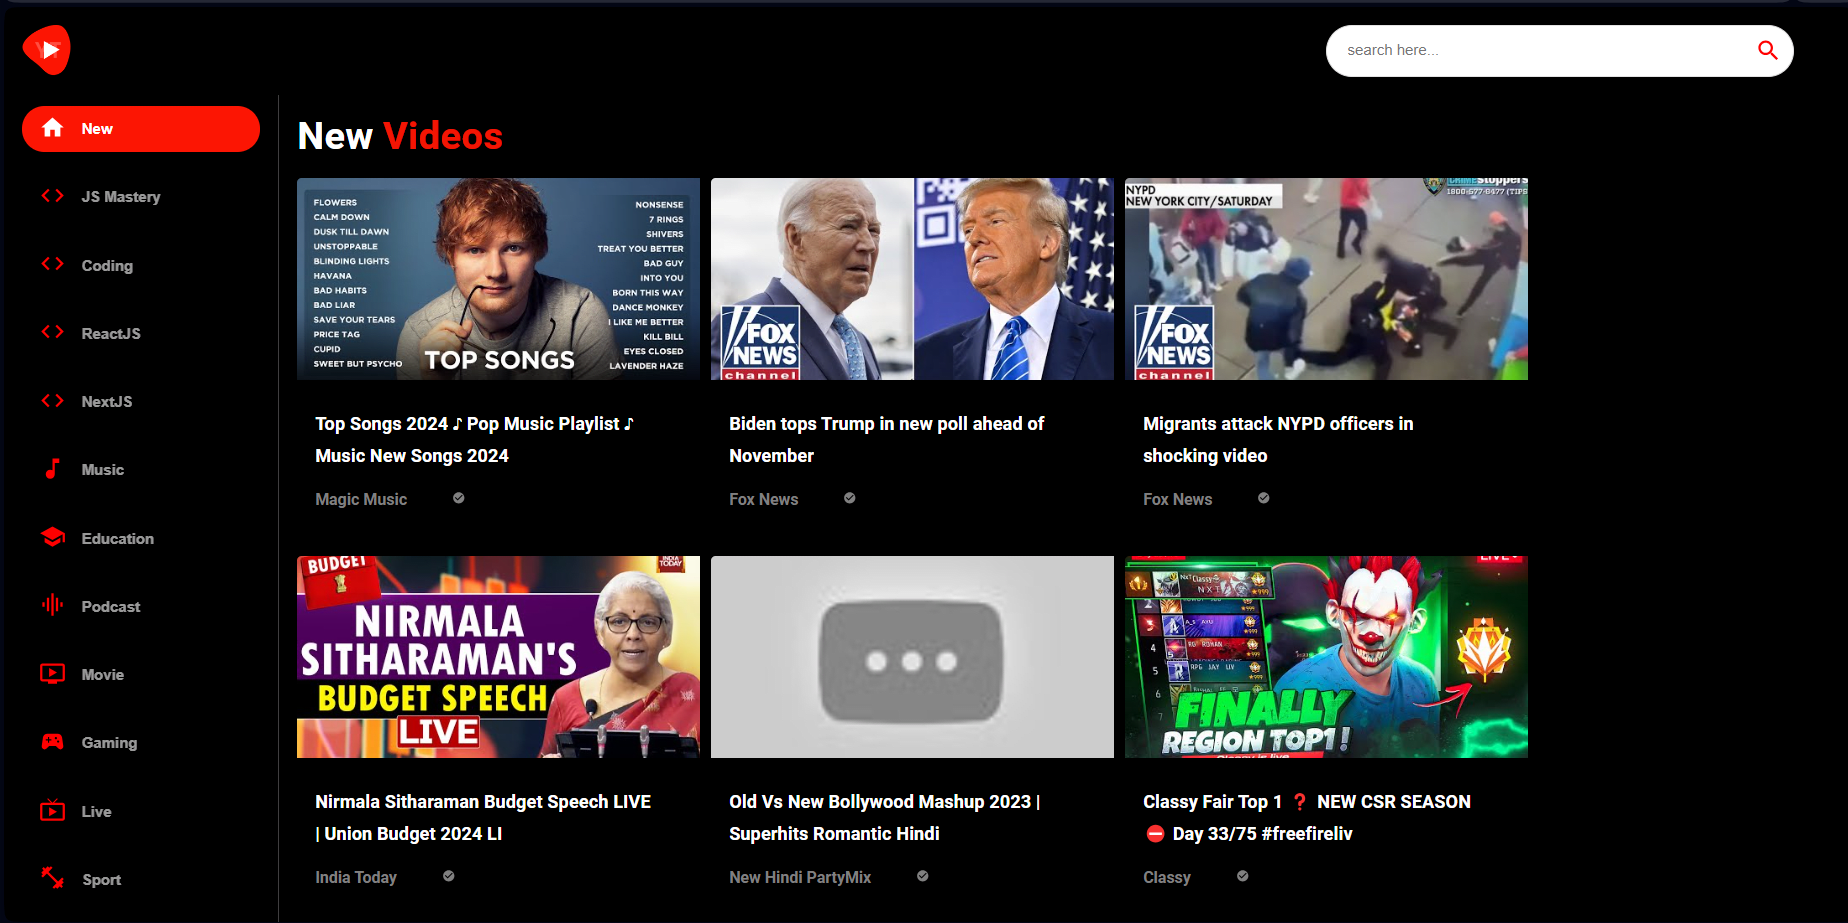Show the Podcast category
The image size is (1848, 923).
click(141, 606)
